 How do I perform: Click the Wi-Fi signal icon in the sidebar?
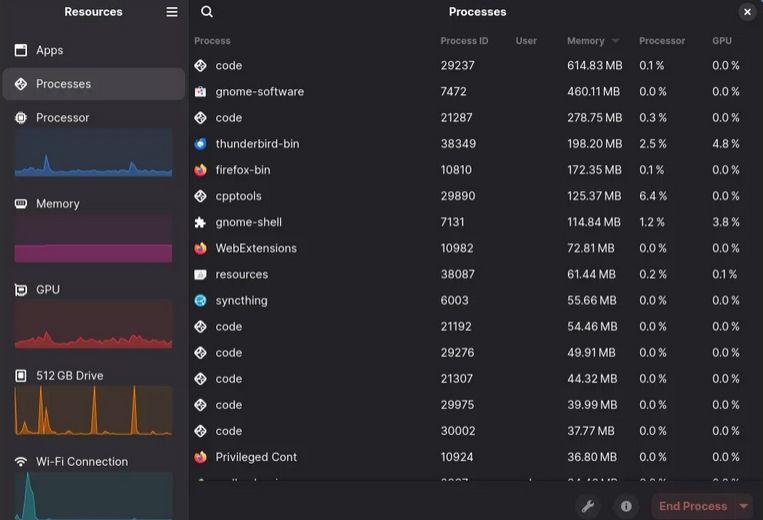(x=21, y=462)
